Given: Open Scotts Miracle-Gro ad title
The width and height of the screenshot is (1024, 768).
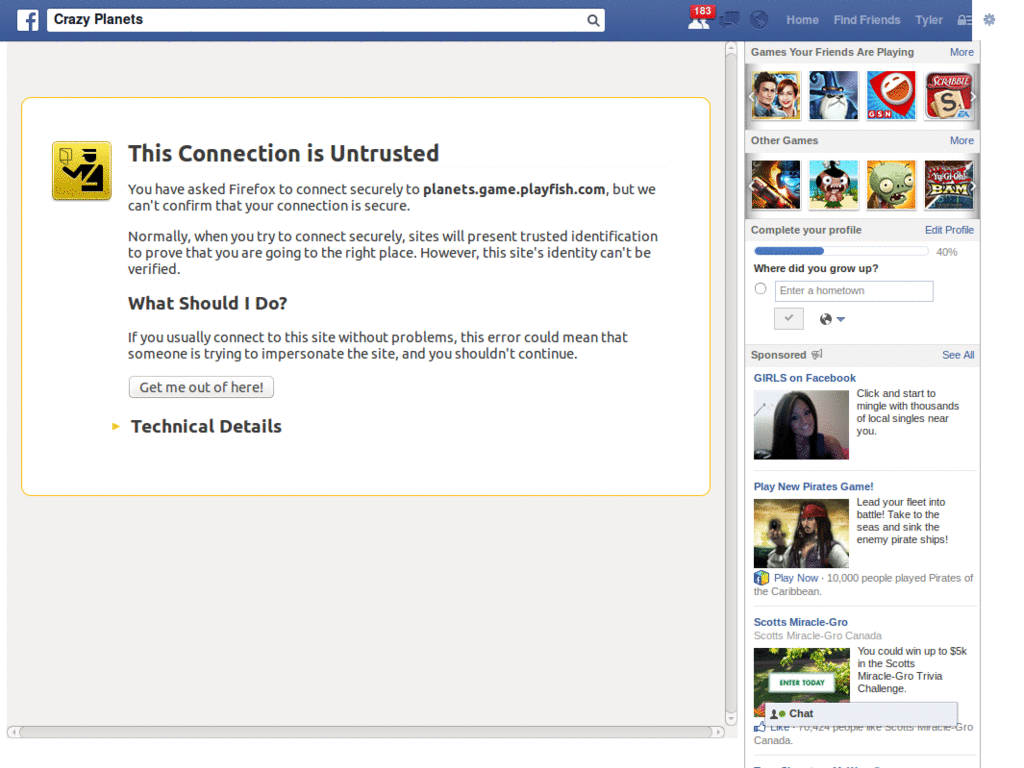Looking at the screenshot, I should 801,622.
